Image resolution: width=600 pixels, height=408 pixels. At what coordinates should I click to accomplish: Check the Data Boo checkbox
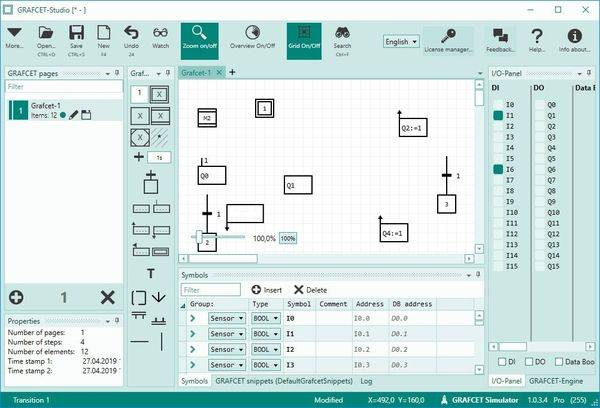(x=559, y=362)
